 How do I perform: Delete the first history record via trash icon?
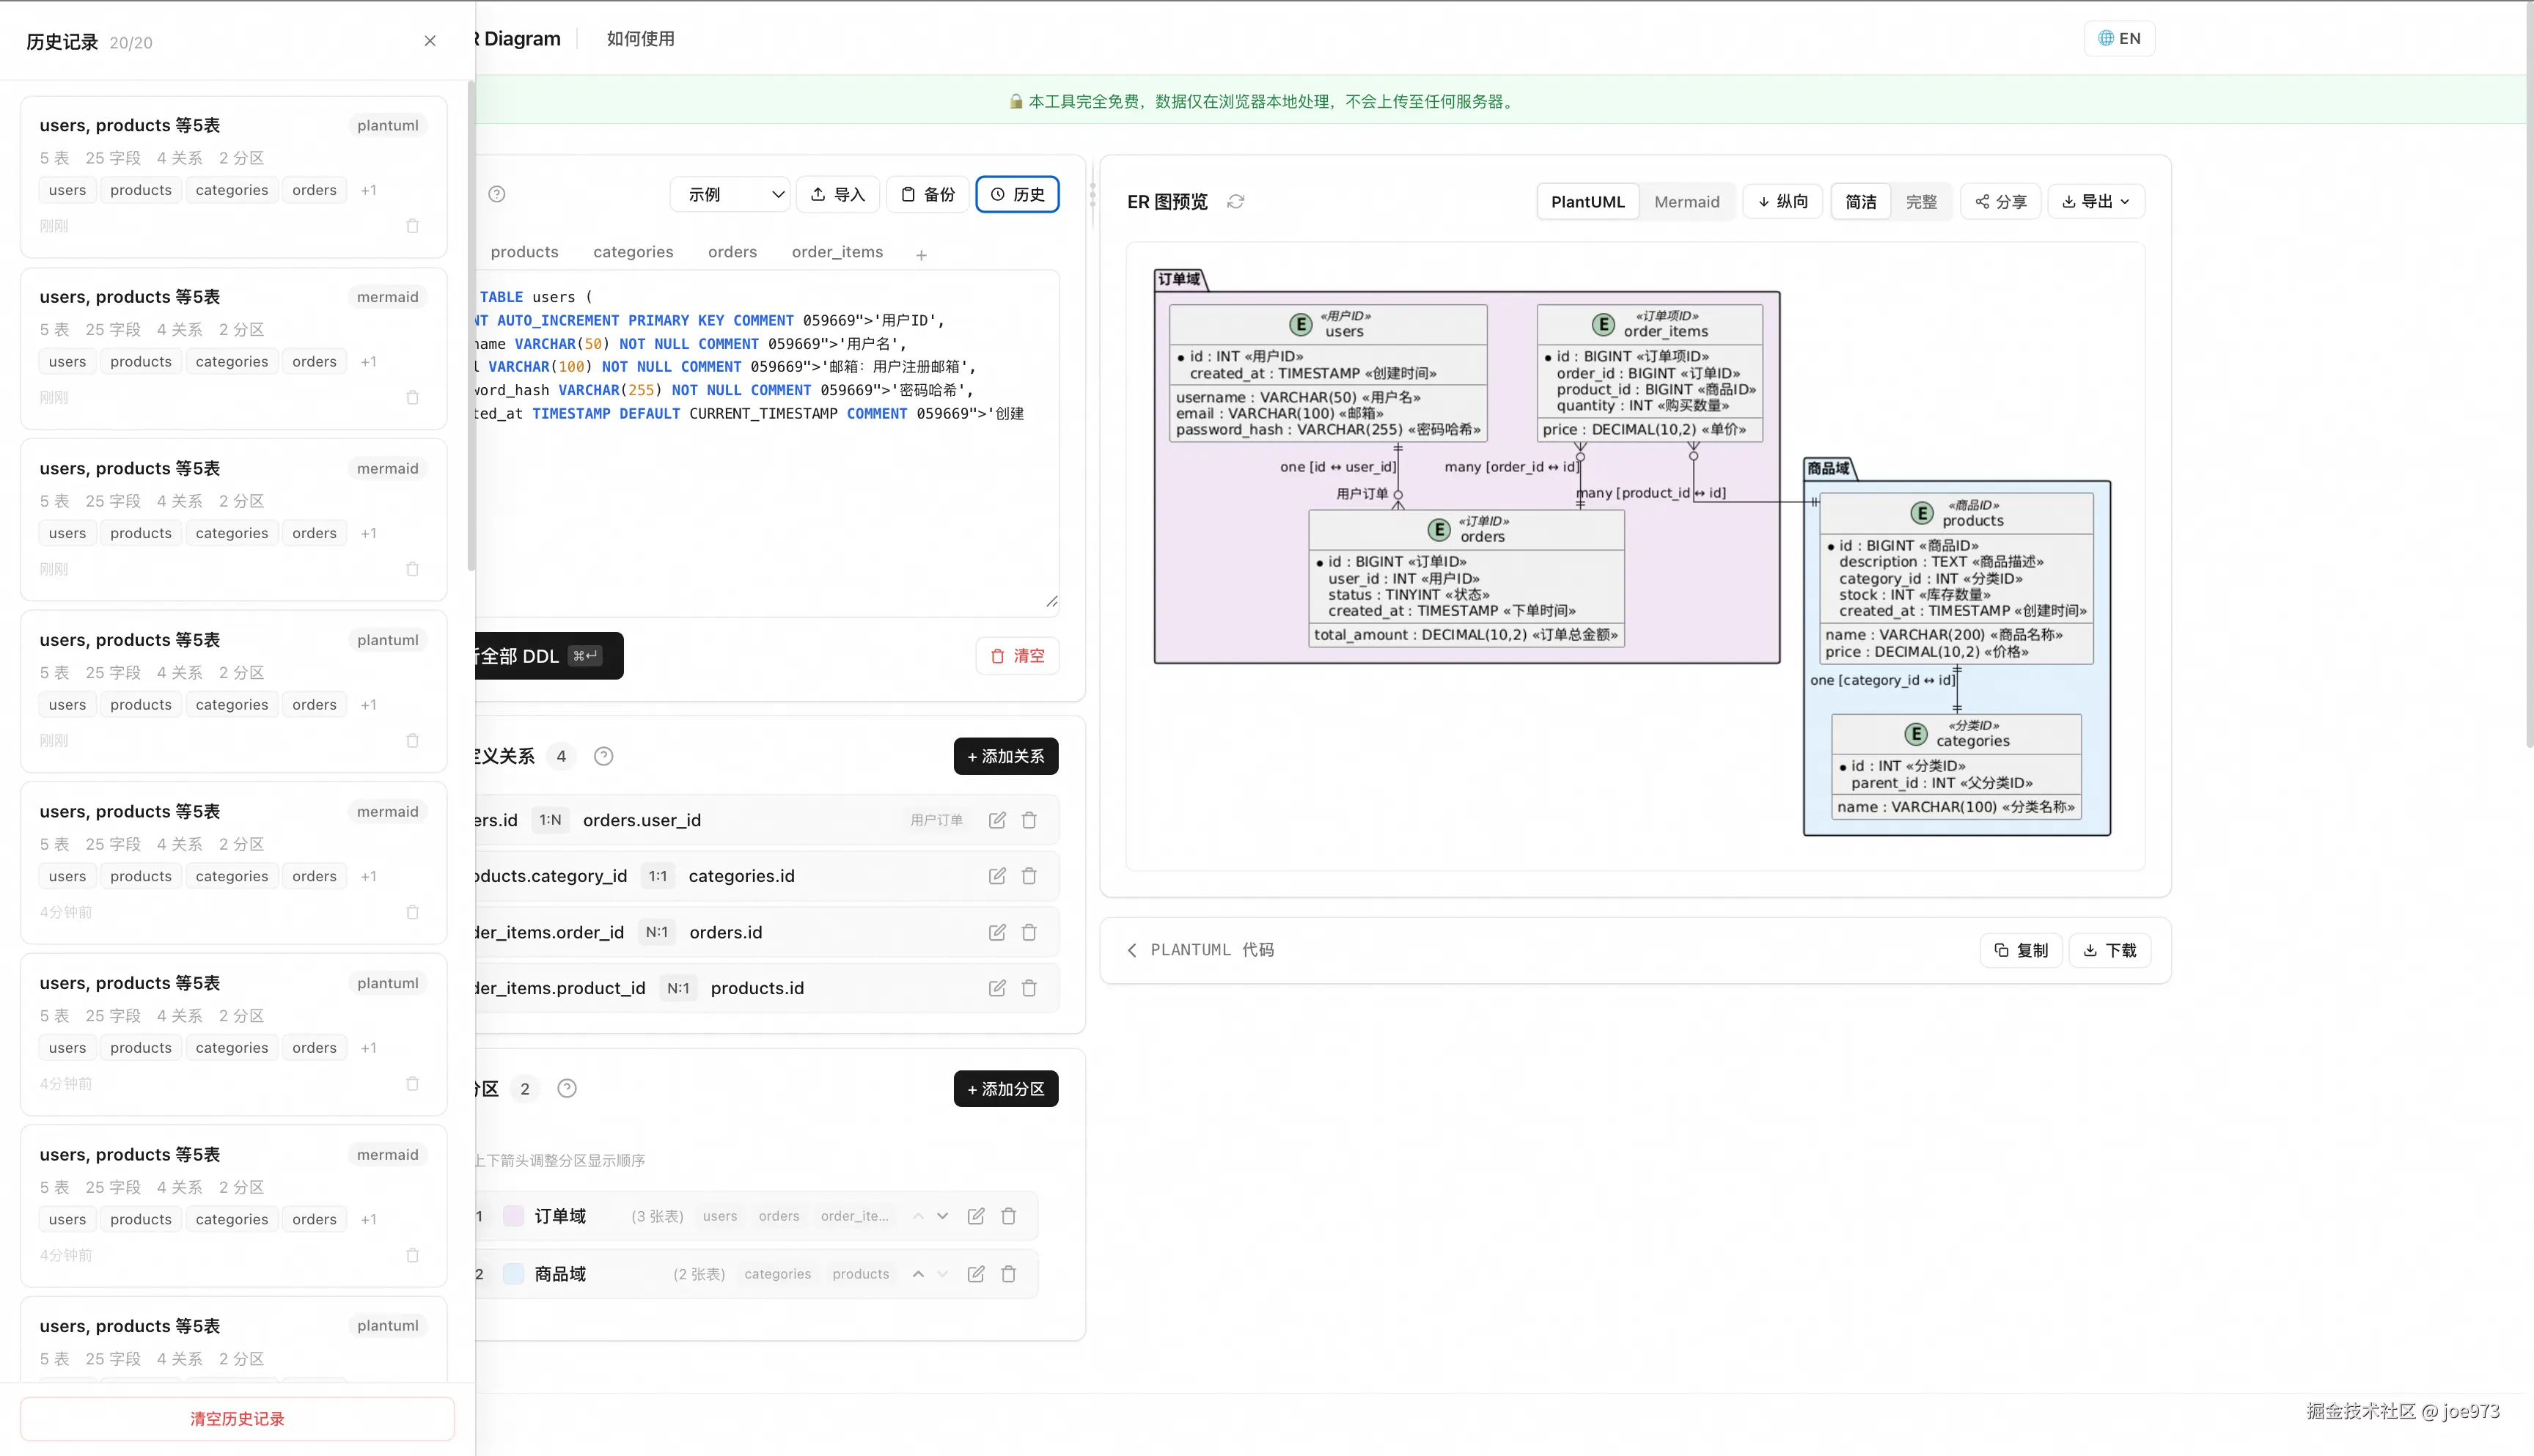pyautogui.click(x=412, y=226)
